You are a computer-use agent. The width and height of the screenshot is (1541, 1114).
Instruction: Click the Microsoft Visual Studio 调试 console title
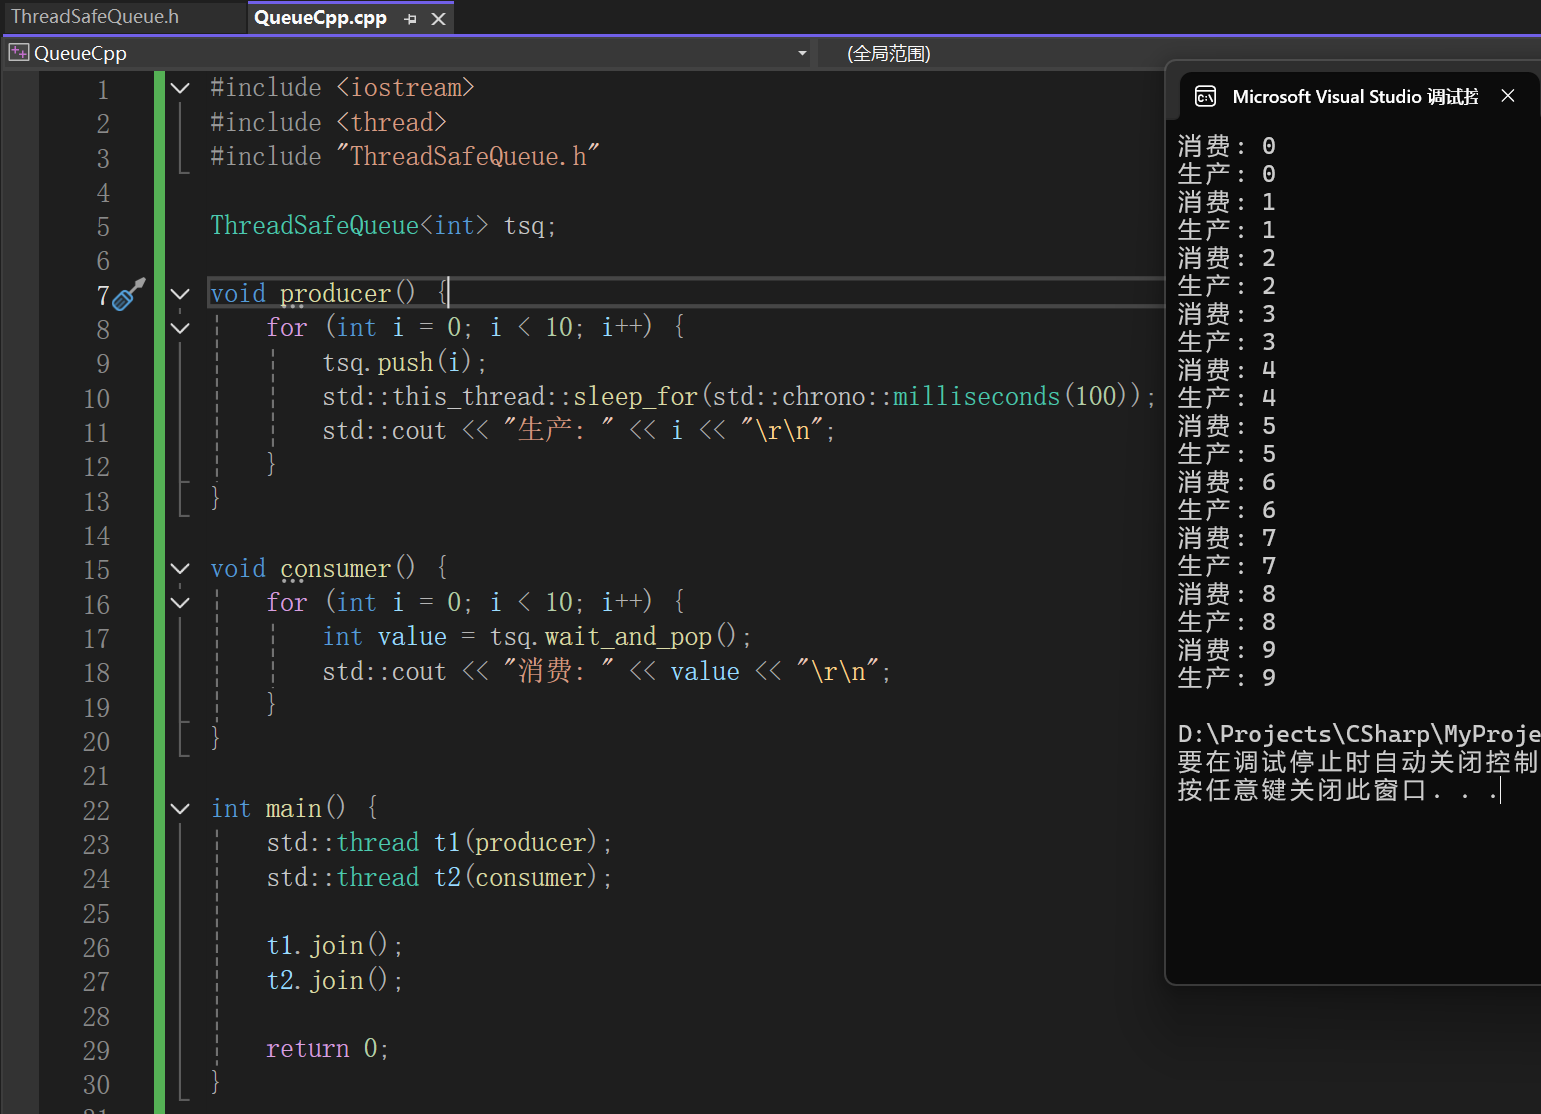[x=1355, y=96]
